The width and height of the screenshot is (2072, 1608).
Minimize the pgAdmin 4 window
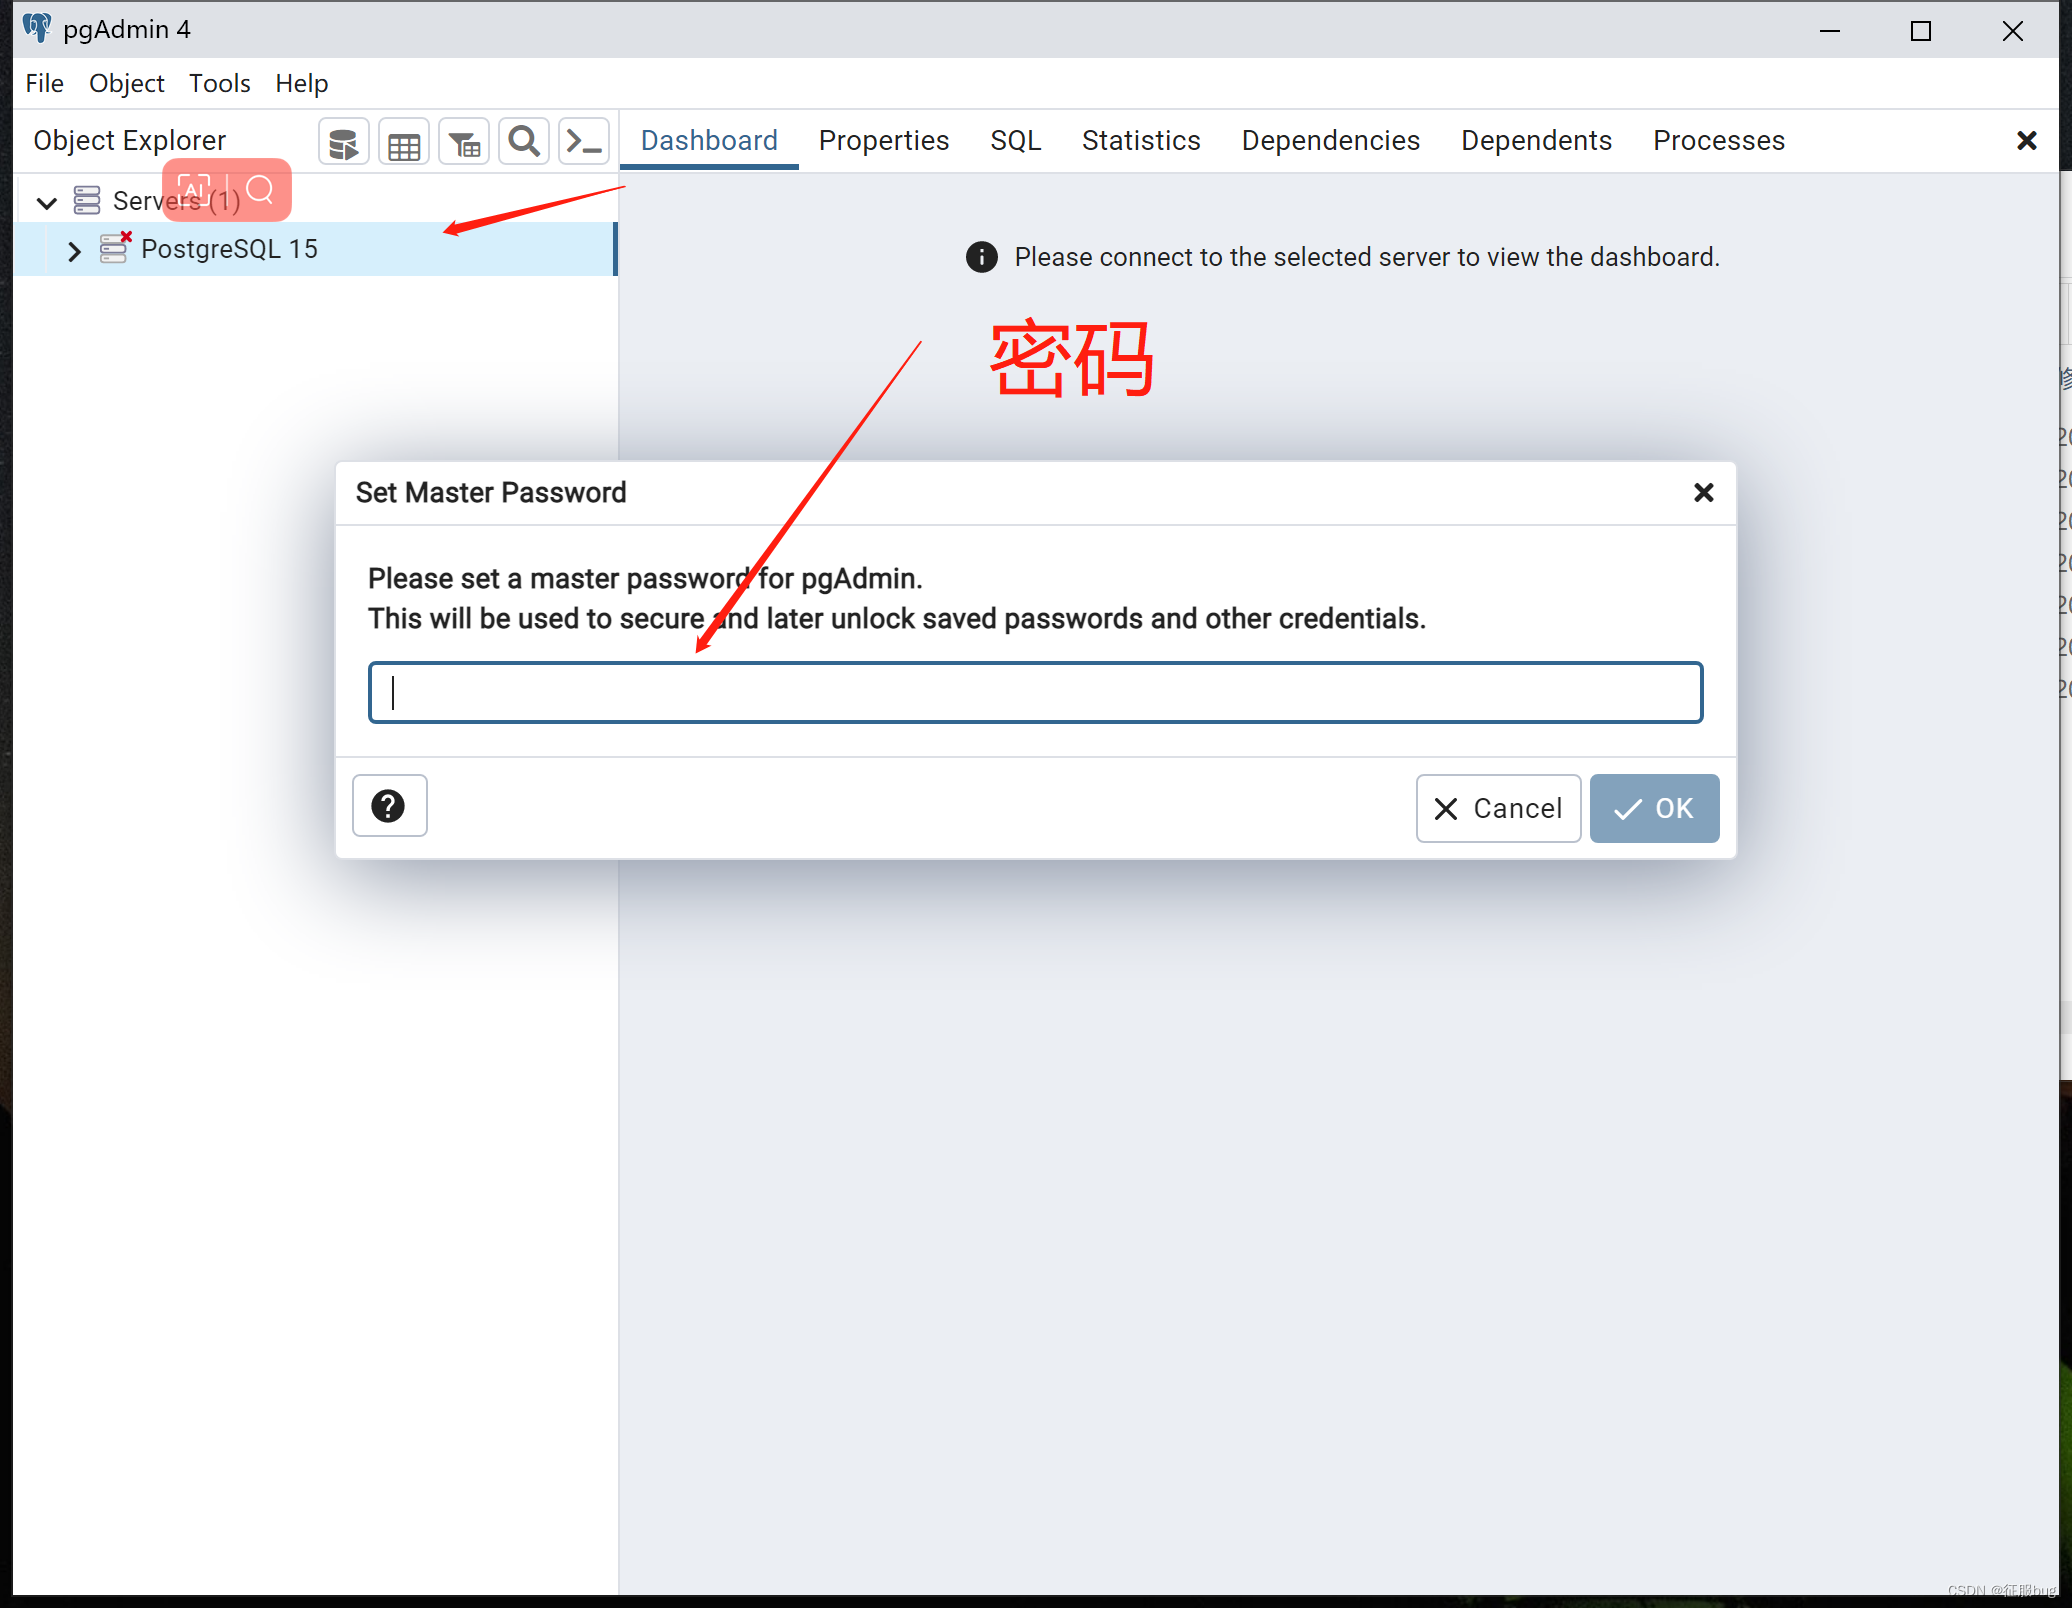pyautogui.click(x=1830, y=31)
